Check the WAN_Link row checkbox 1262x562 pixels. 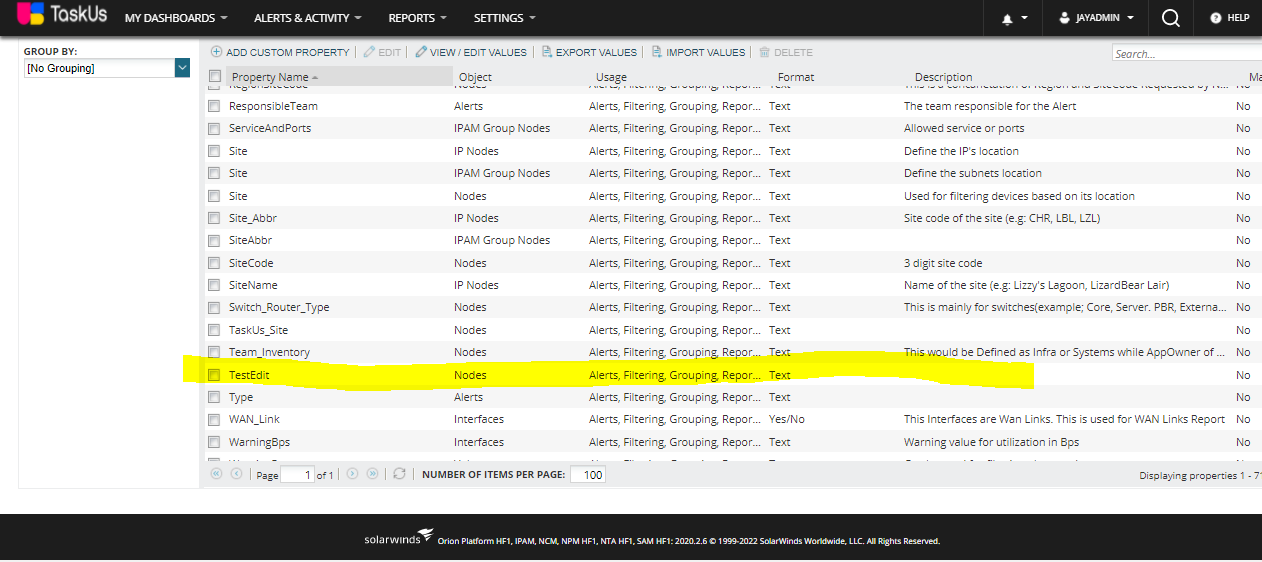pos(214,419)
